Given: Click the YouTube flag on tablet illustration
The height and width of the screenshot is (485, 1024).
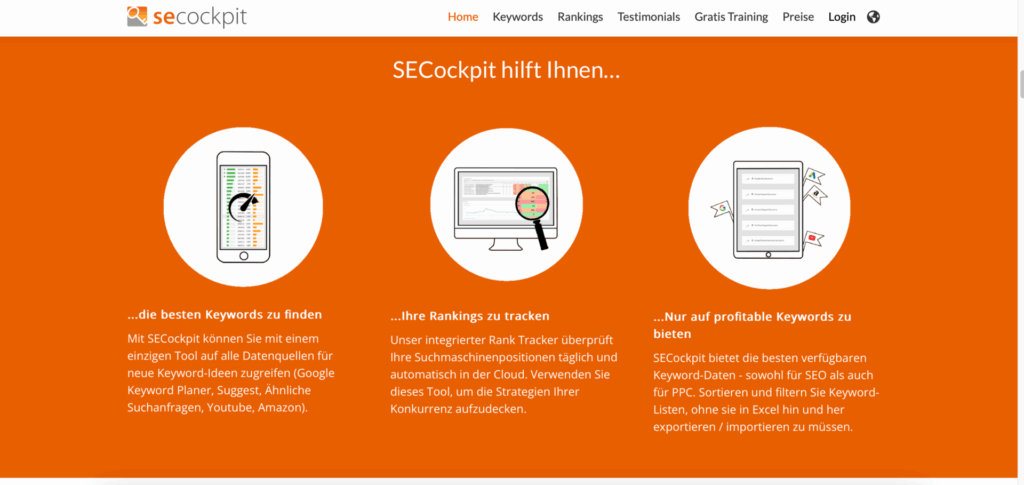Looking at the screenshot, I should click(812, 239).
